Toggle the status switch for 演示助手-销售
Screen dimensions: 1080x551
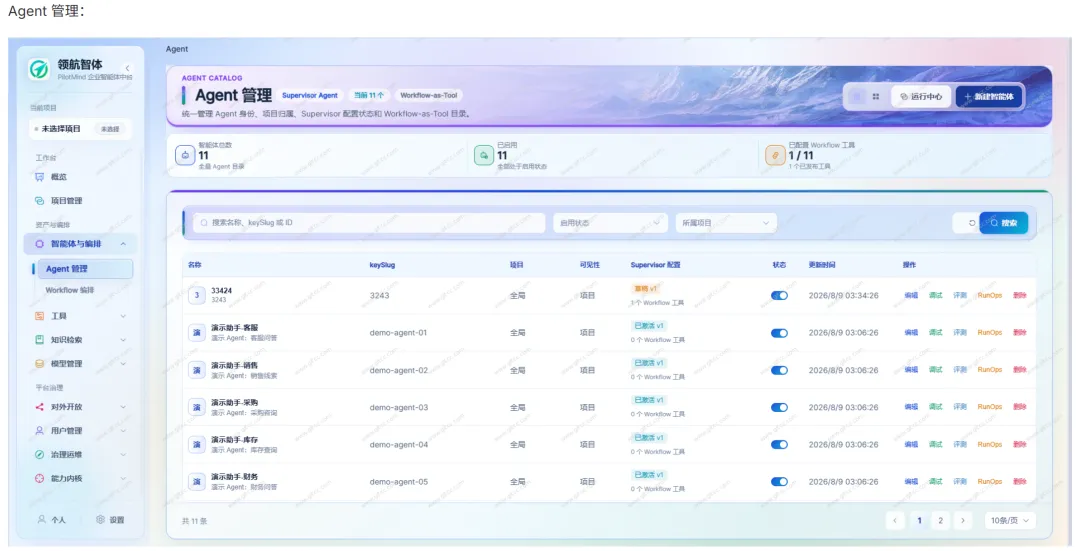[x=779, y=370]
